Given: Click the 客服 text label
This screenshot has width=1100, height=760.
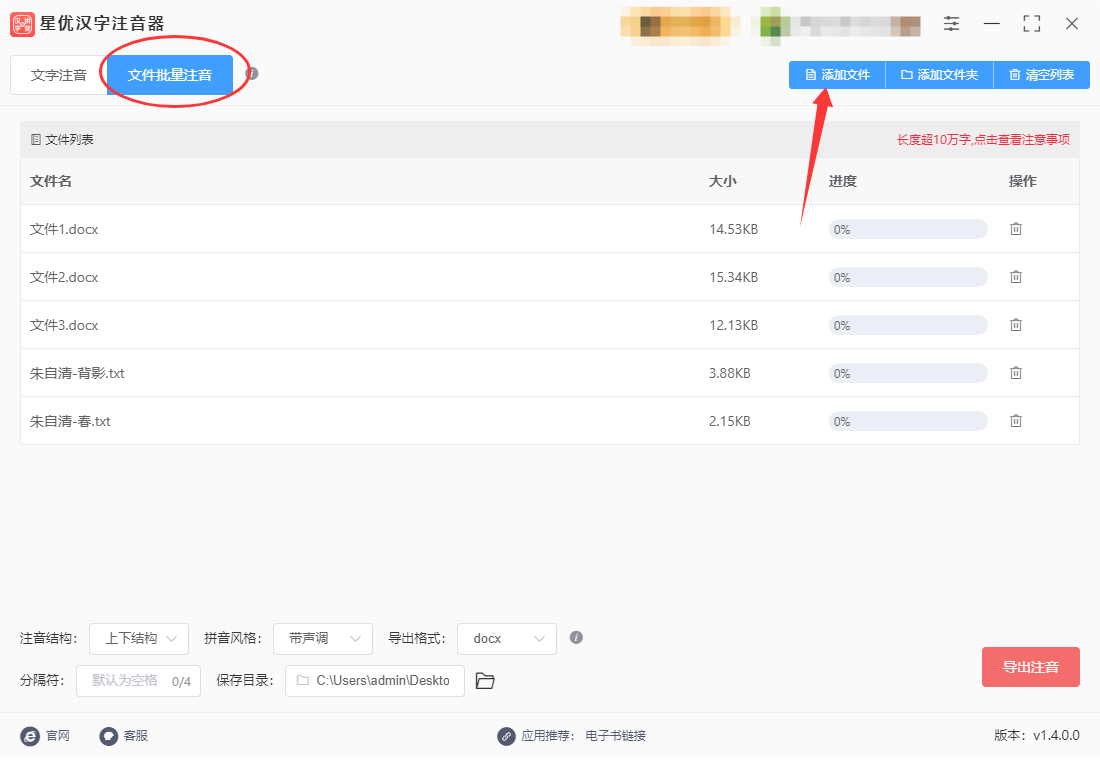Looking at the screenshot, I should coord(135,736).
